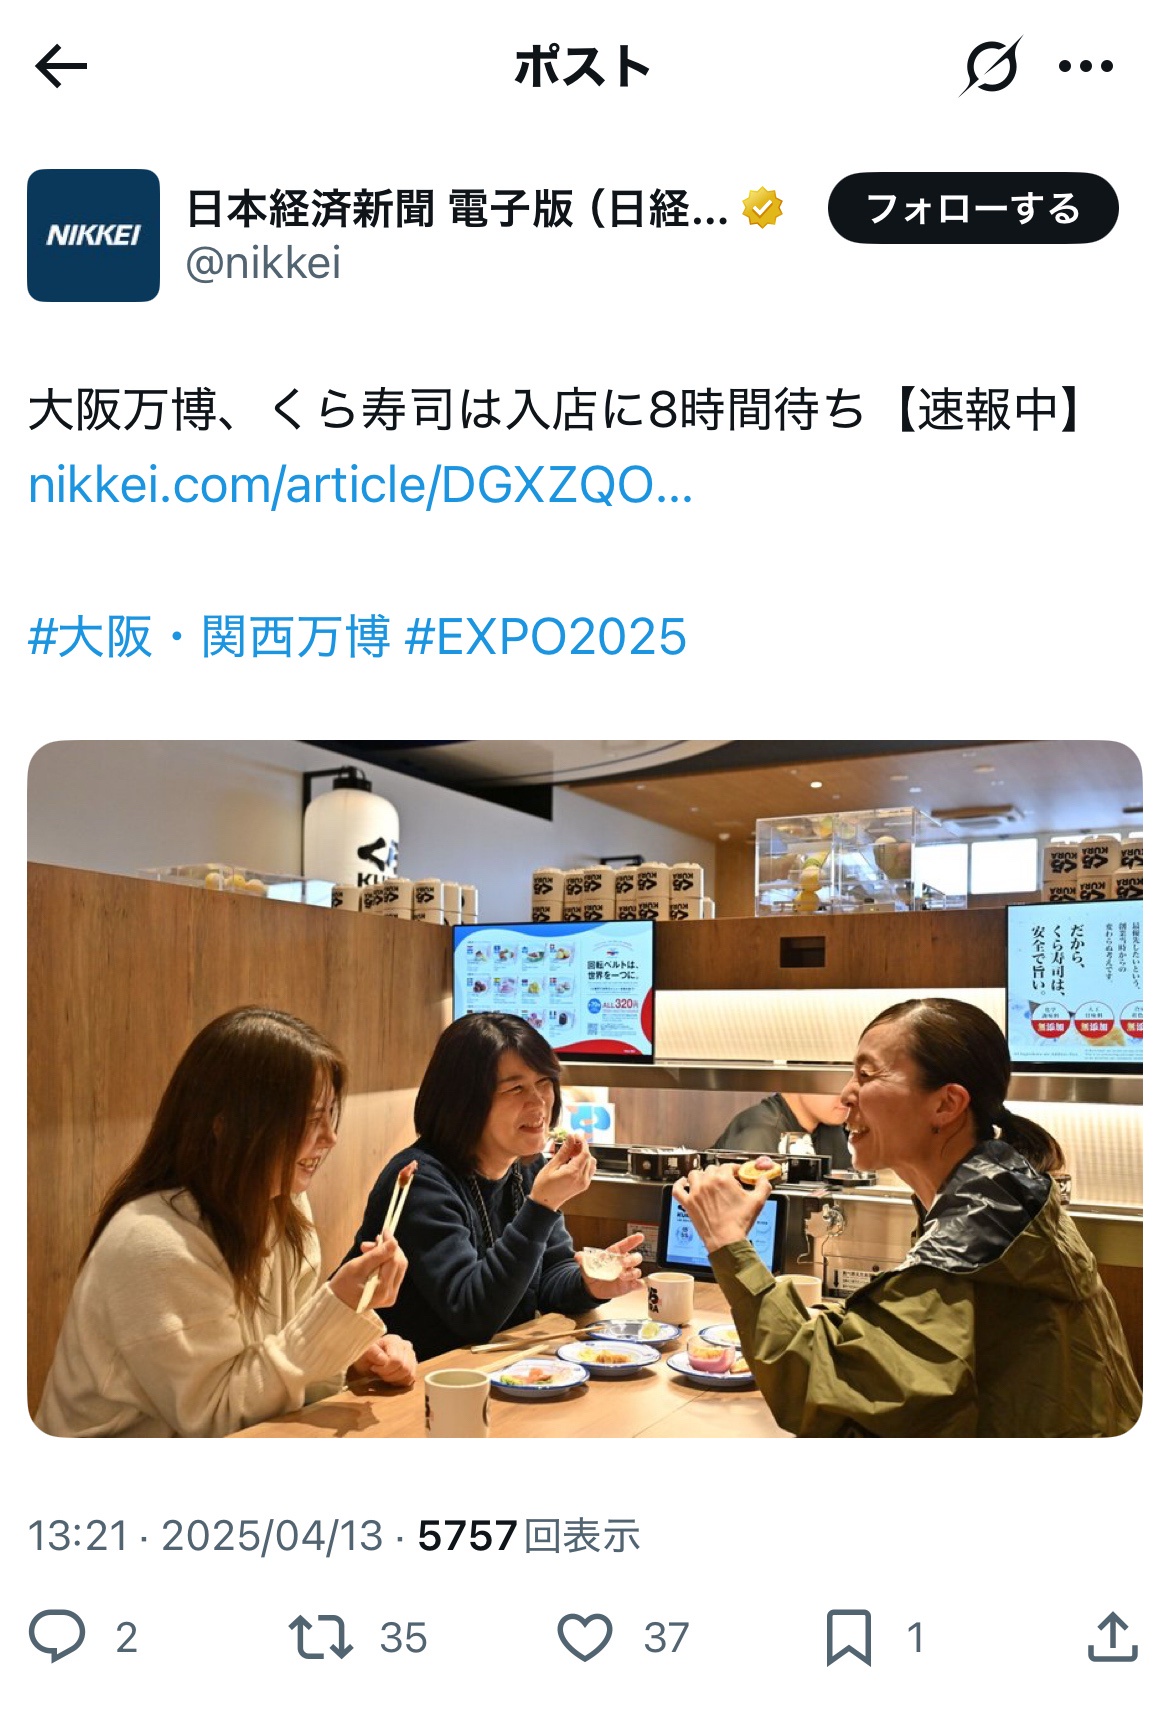Tap the ポスト header title
This screenshot has height=1713, width=1170.
click(582, 67)
